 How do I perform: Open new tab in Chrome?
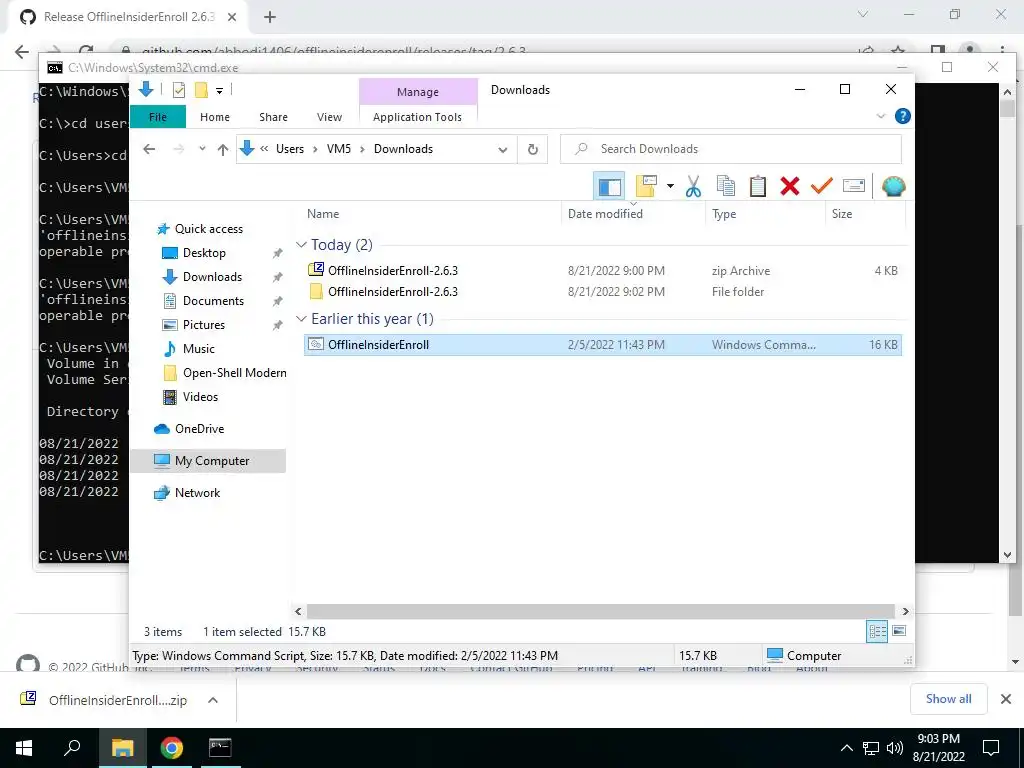point(270,17)
